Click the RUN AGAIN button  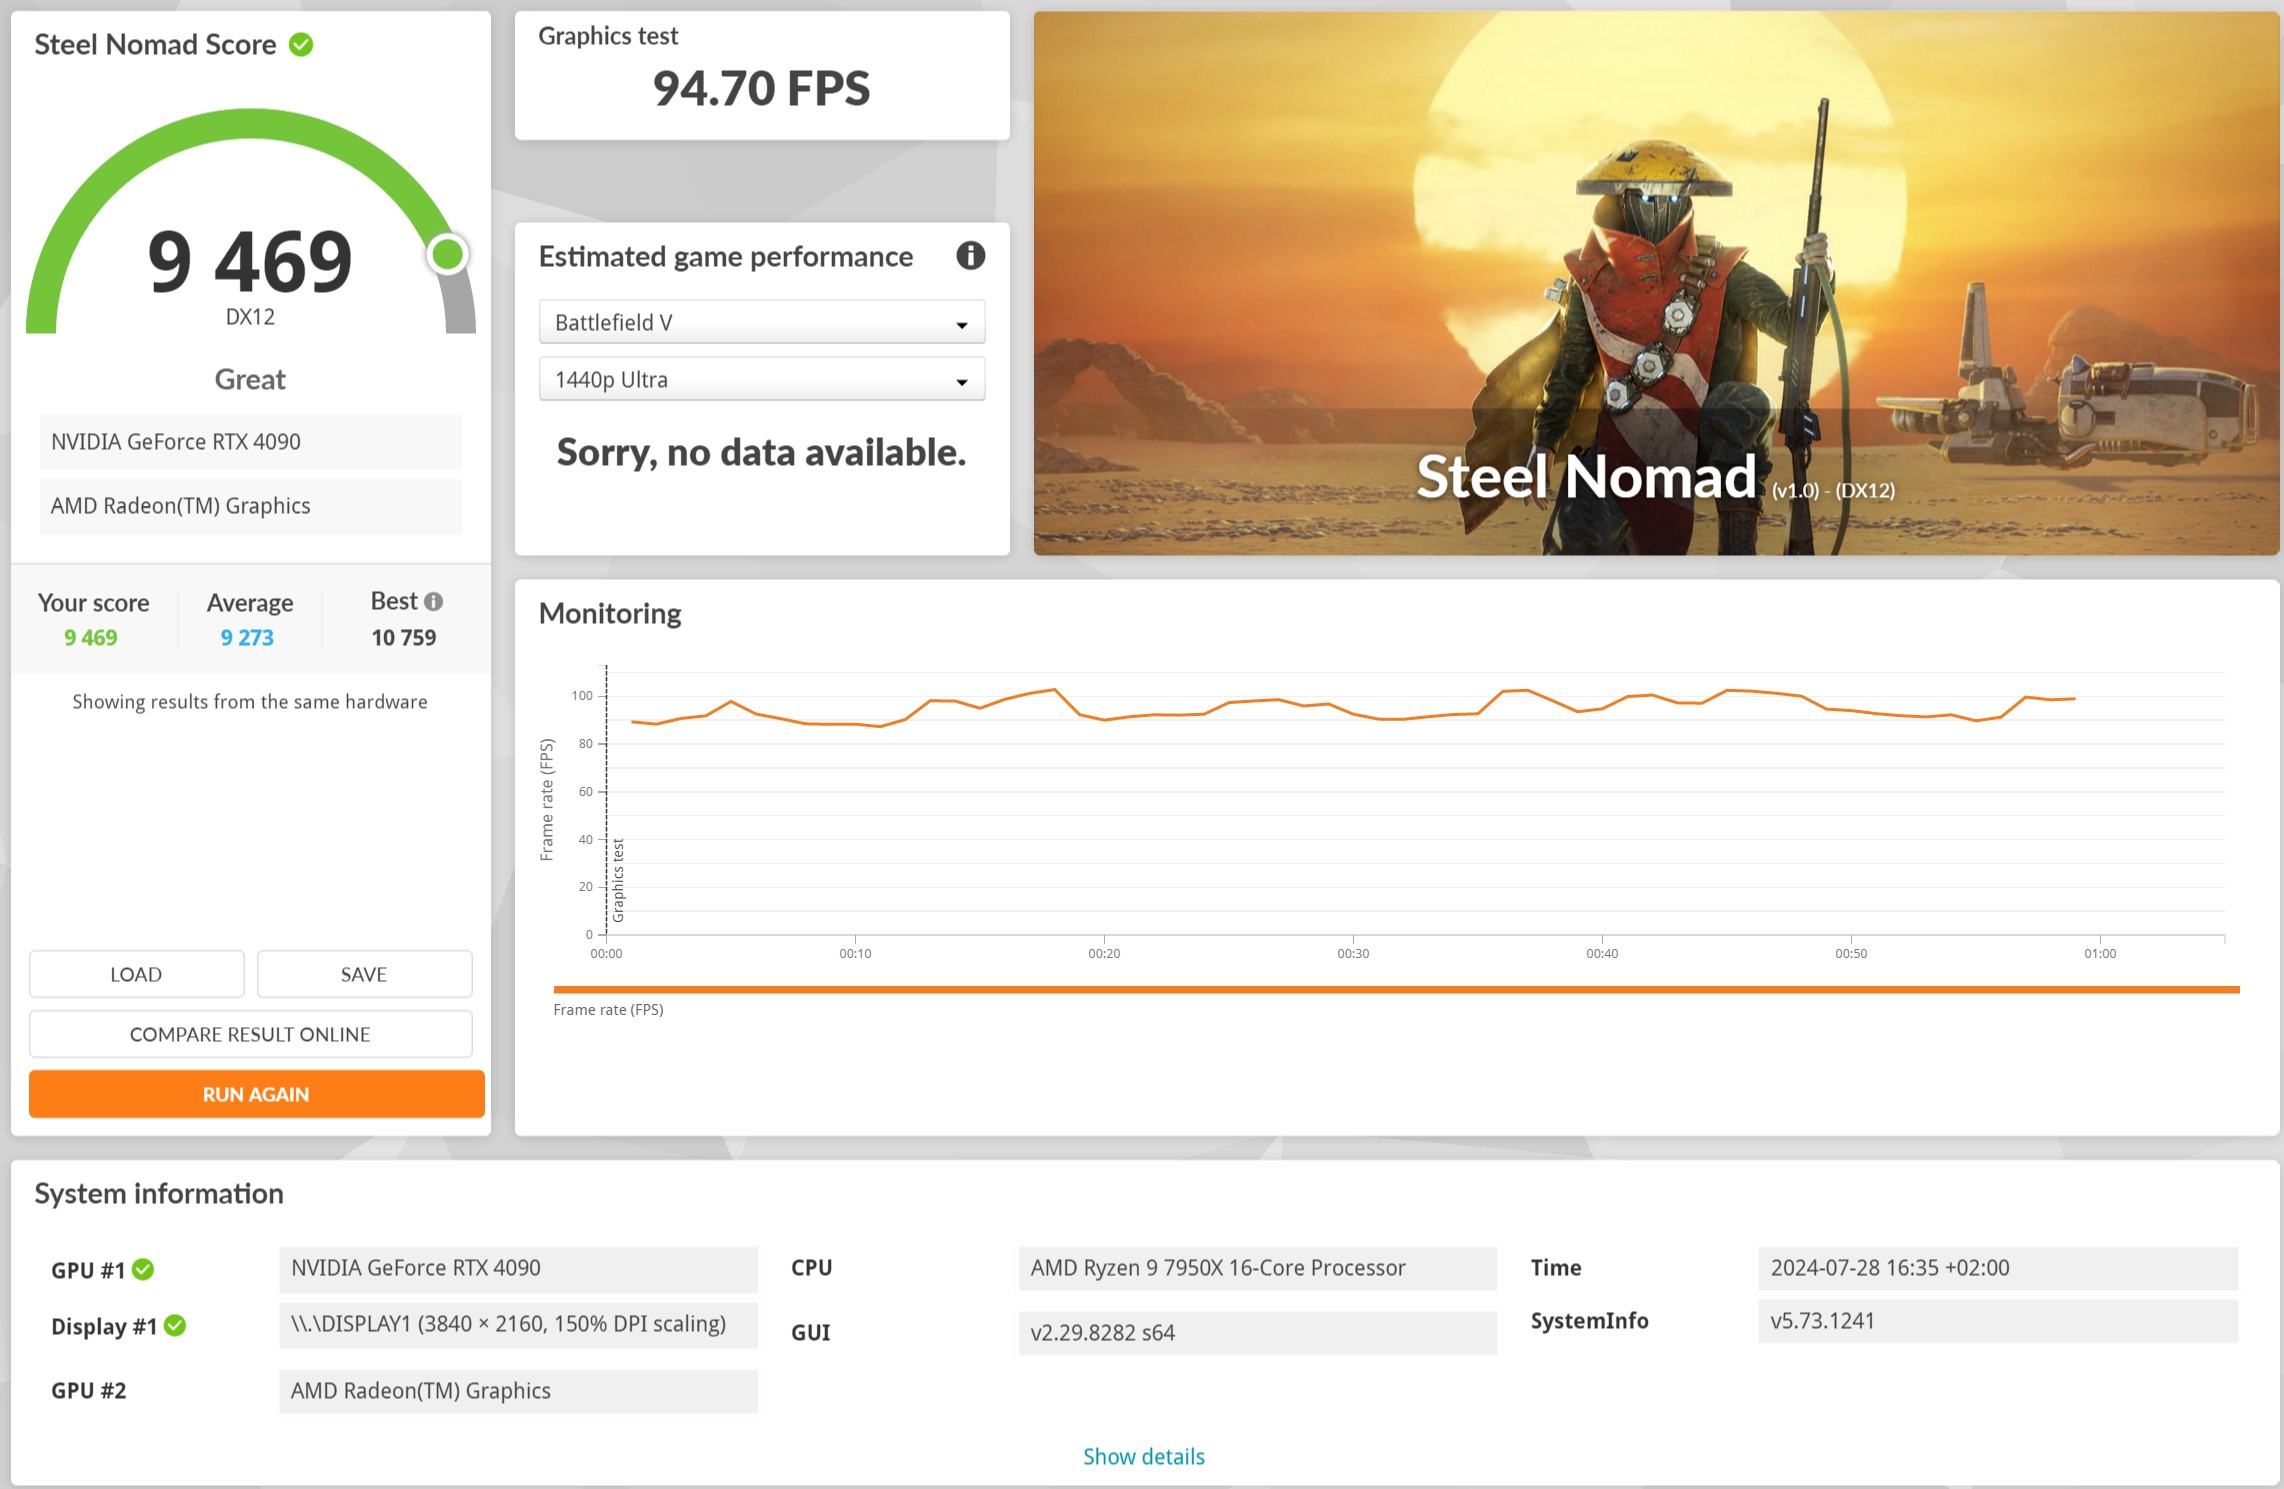pos(255,1094)
